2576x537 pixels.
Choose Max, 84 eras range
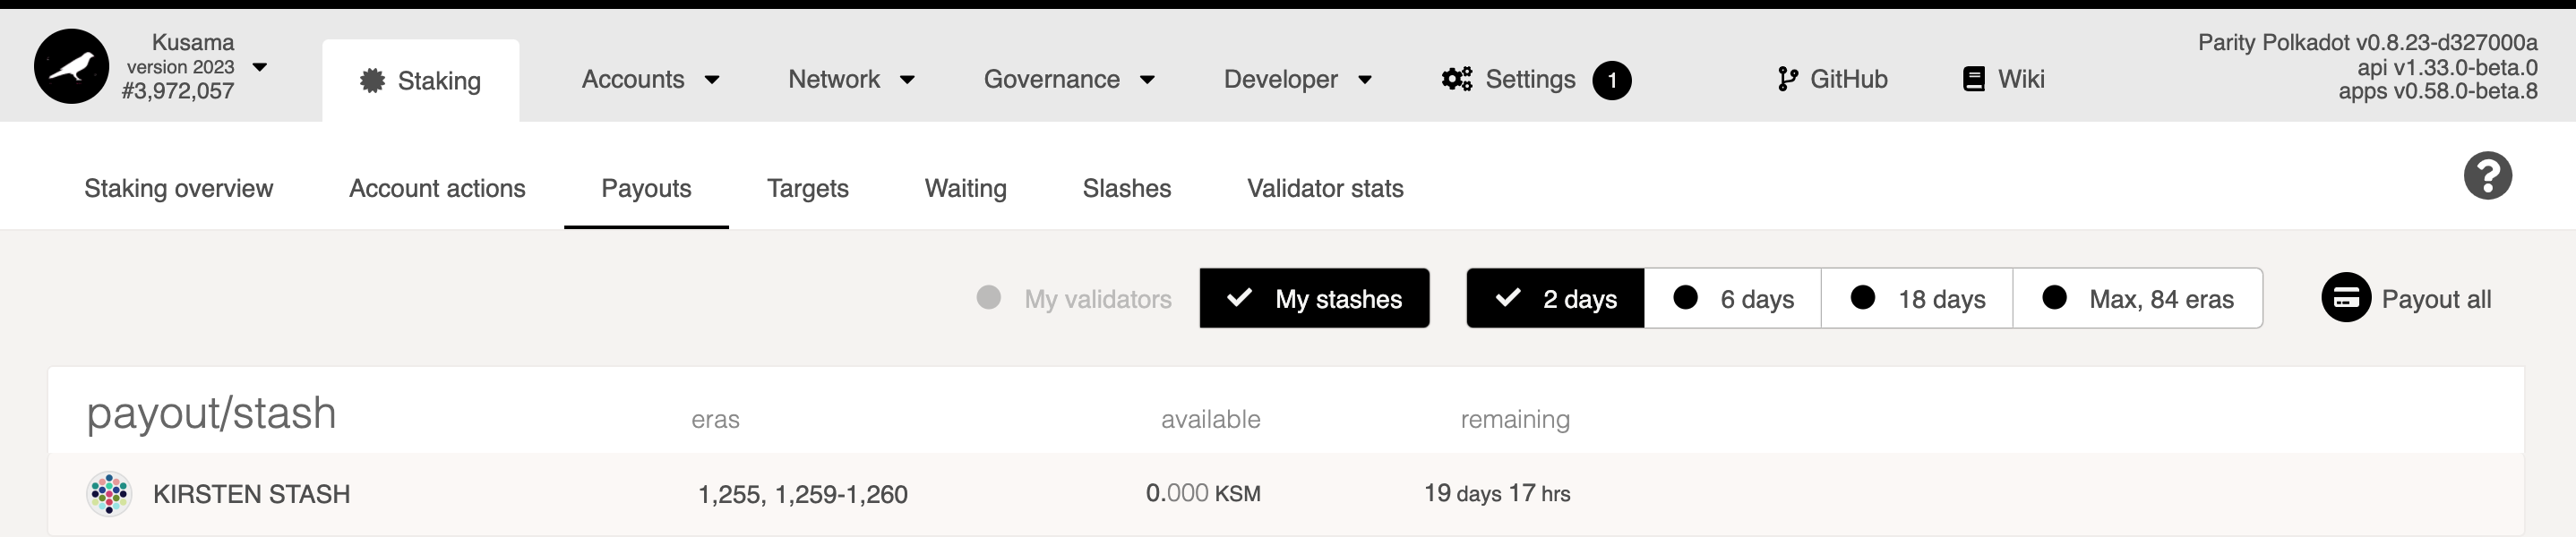2137,298
